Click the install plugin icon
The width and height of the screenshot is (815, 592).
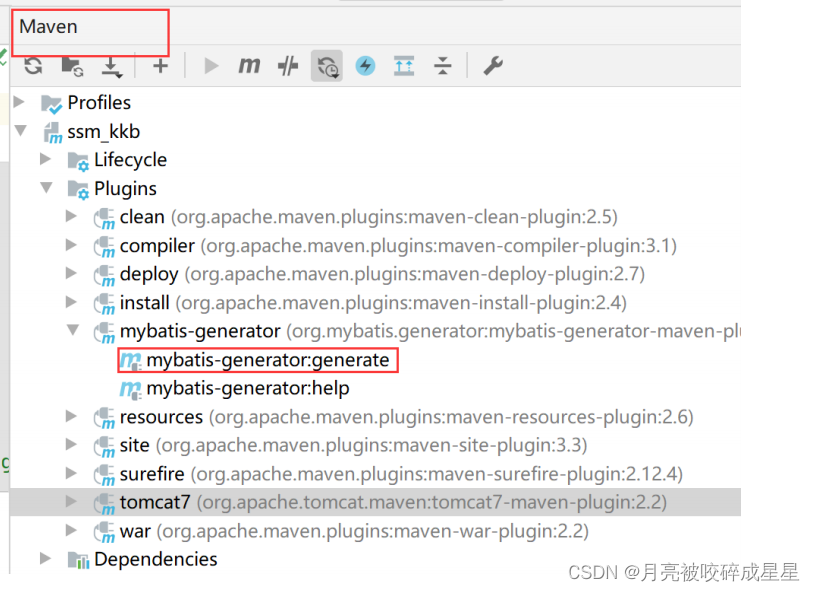(x=104, y=304)
